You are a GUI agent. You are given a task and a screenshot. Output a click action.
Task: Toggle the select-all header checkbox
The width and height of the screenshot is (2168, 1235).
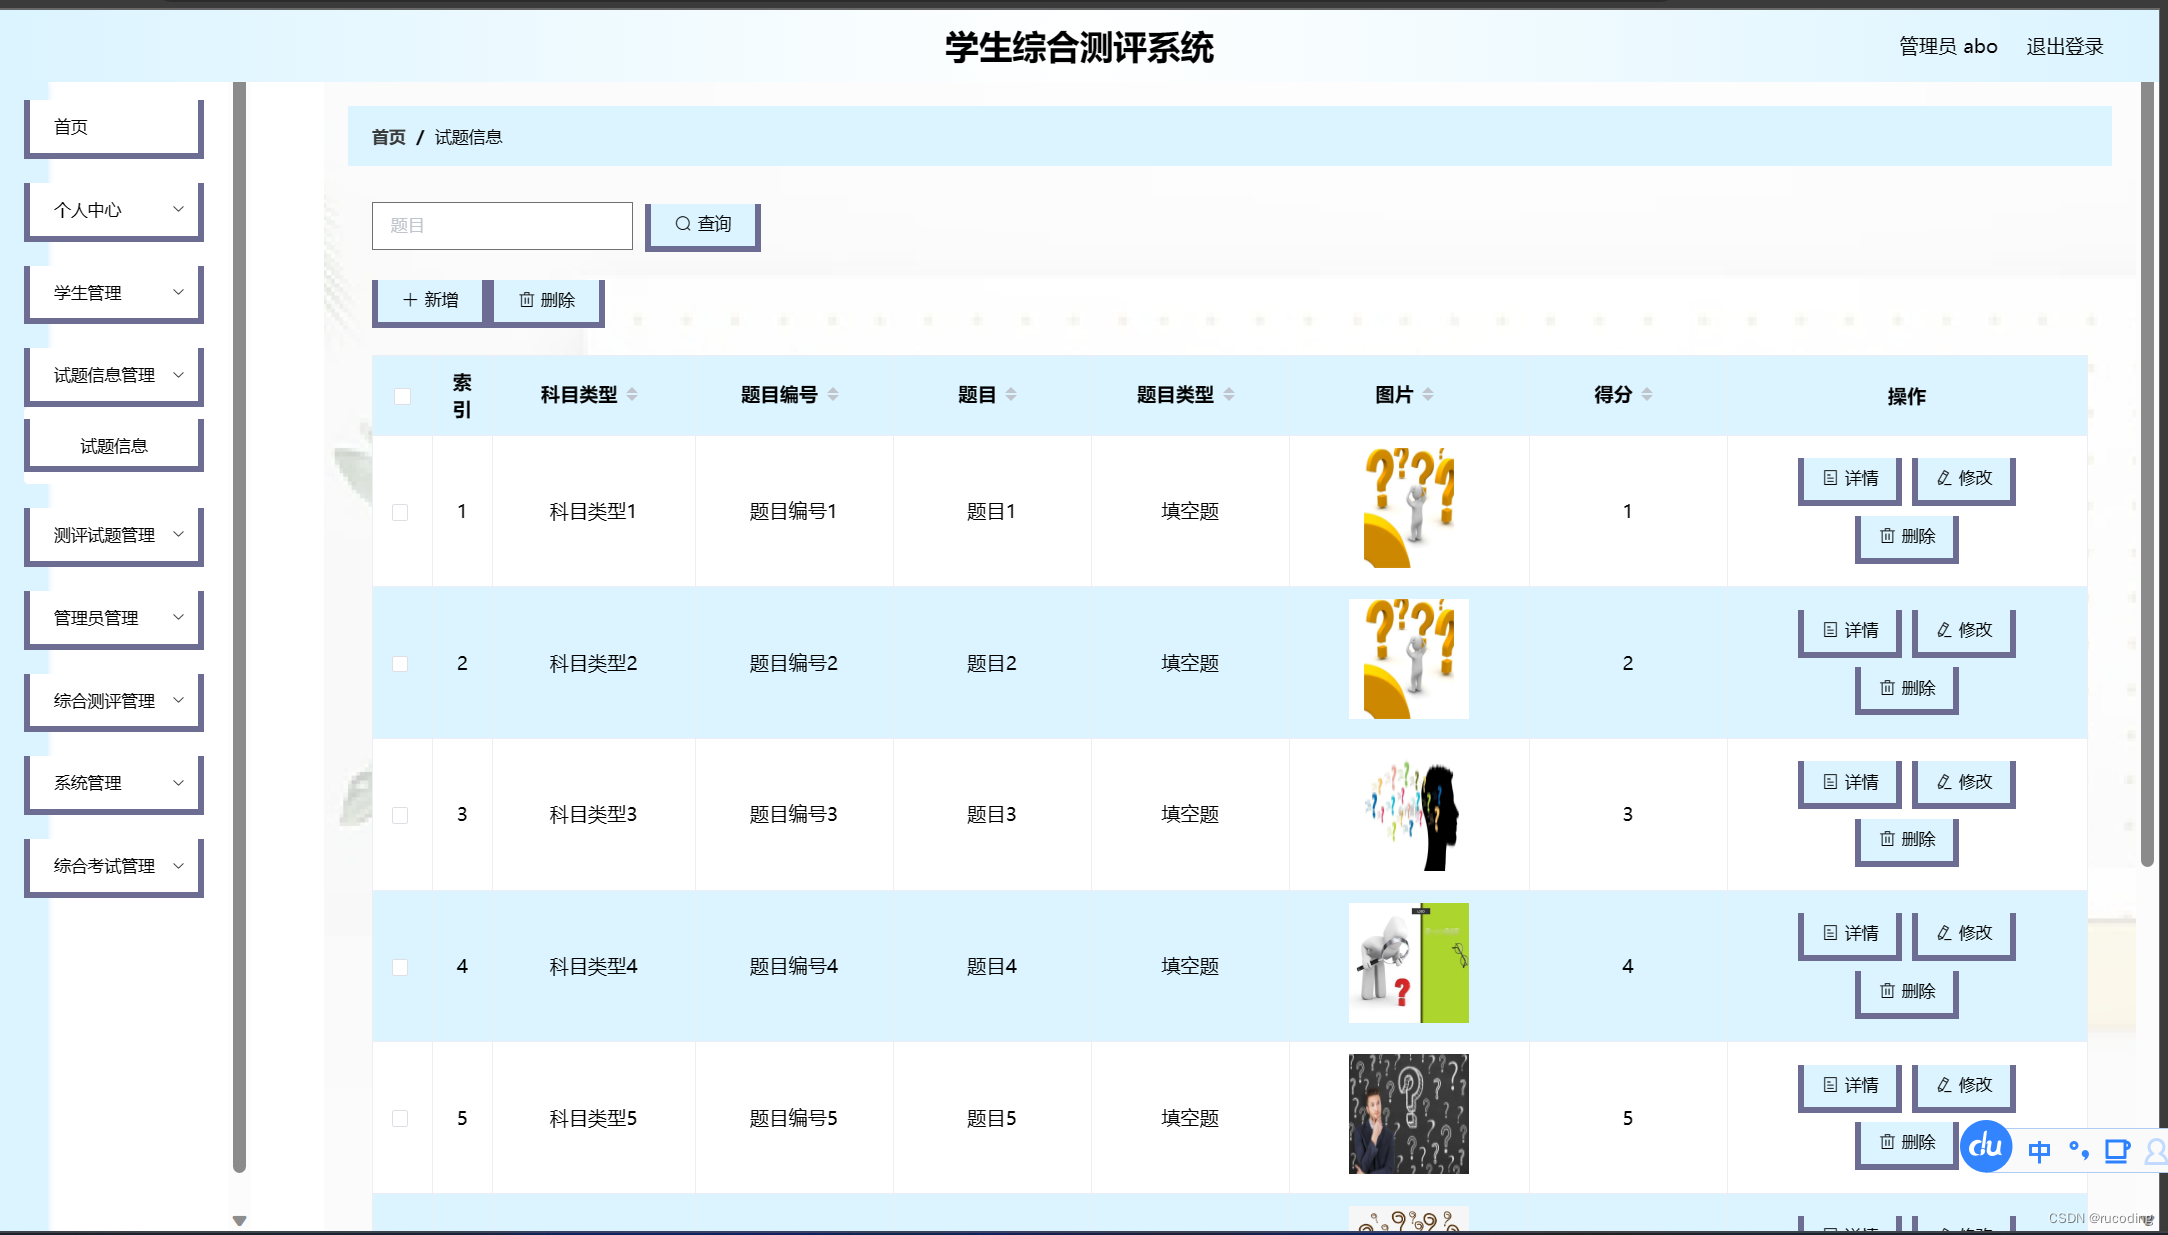pyautogui.click(x=402, y=396)
